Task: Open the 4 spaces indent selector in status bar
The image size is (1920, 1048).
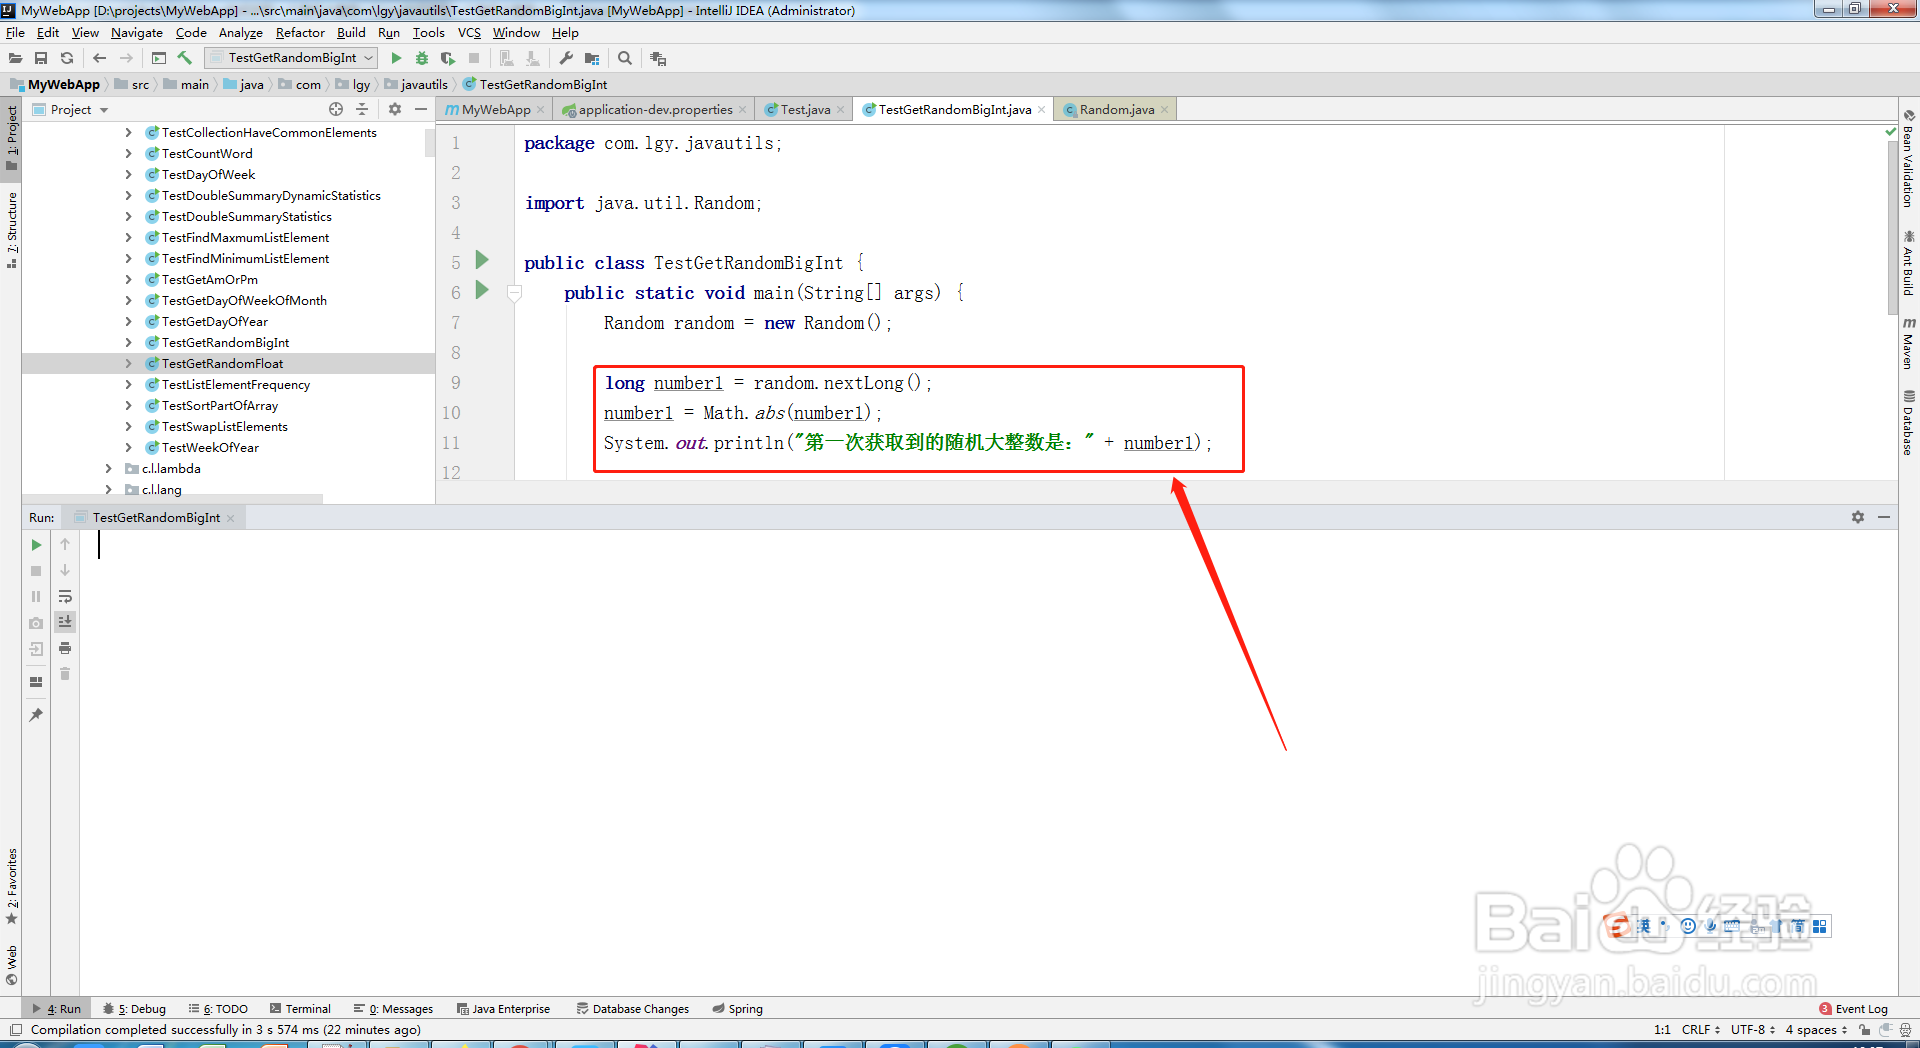Action: [1816, 1029]
